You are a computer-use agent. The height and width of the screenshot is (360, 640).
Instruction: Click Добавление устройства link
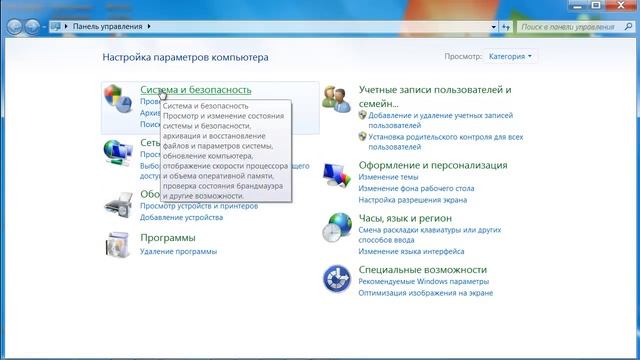click(x=182, y=218)
